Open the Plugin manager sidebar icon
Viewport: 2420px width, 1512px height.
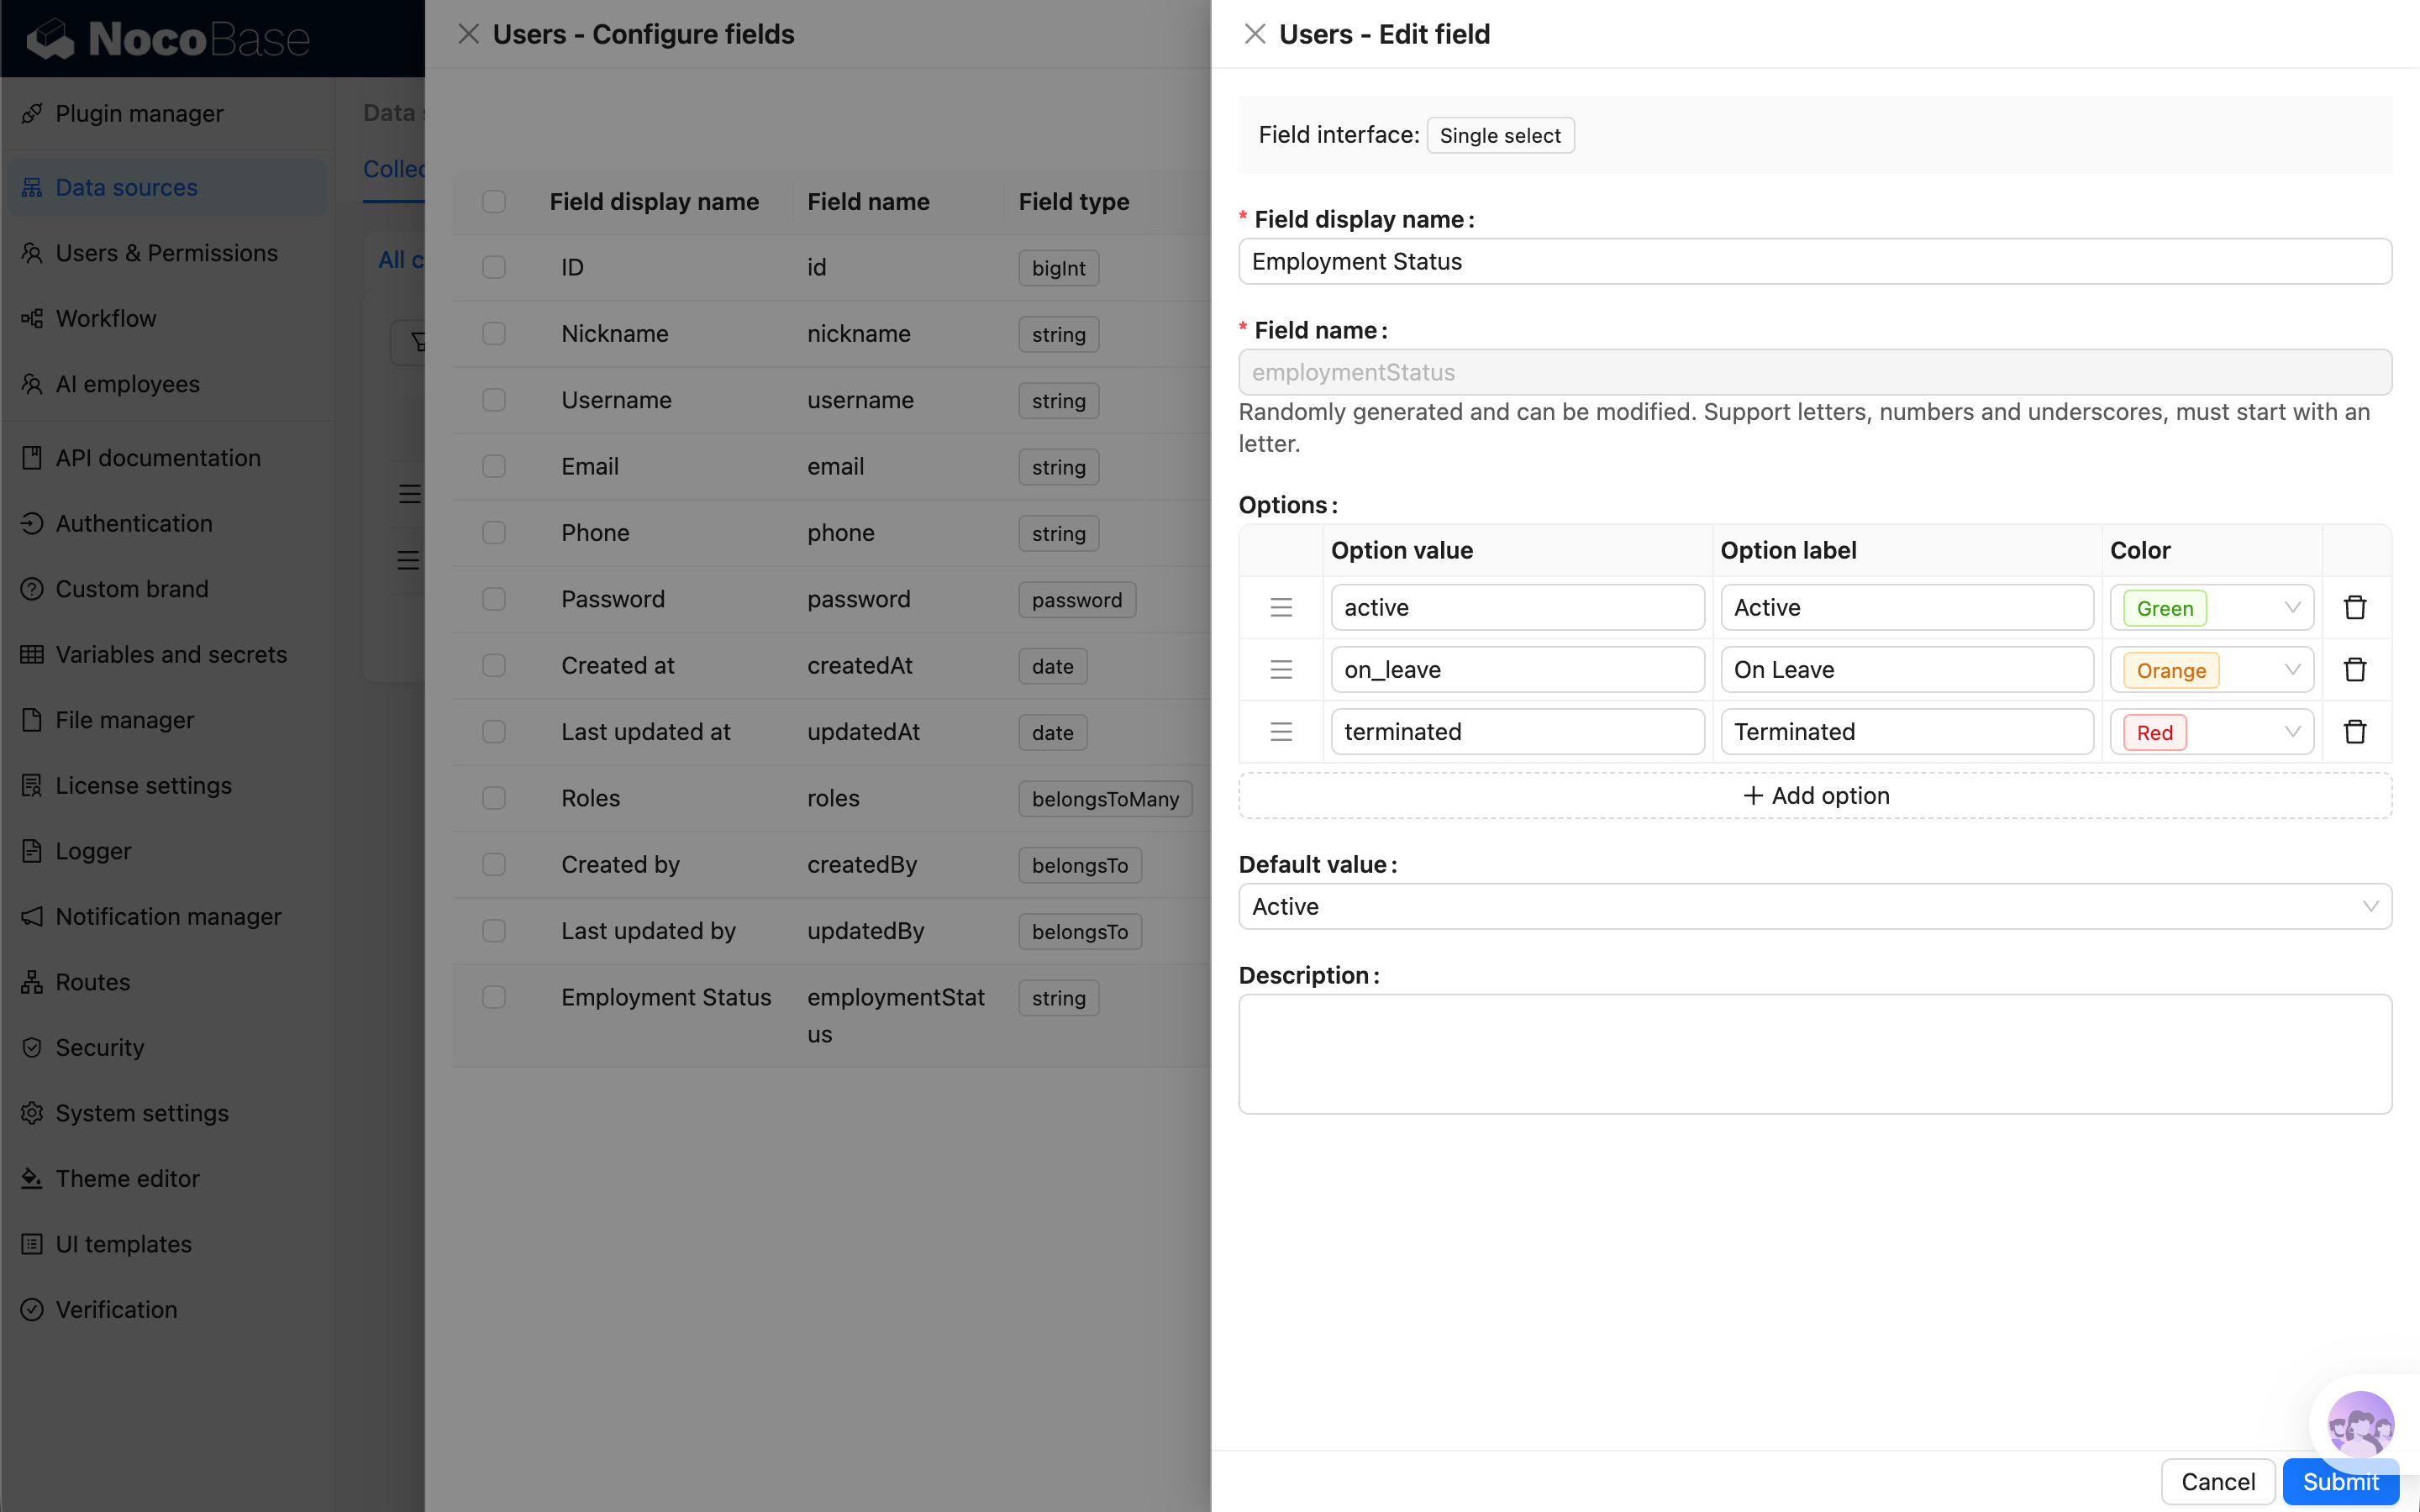pyautogui.click(x=33, y=113)
